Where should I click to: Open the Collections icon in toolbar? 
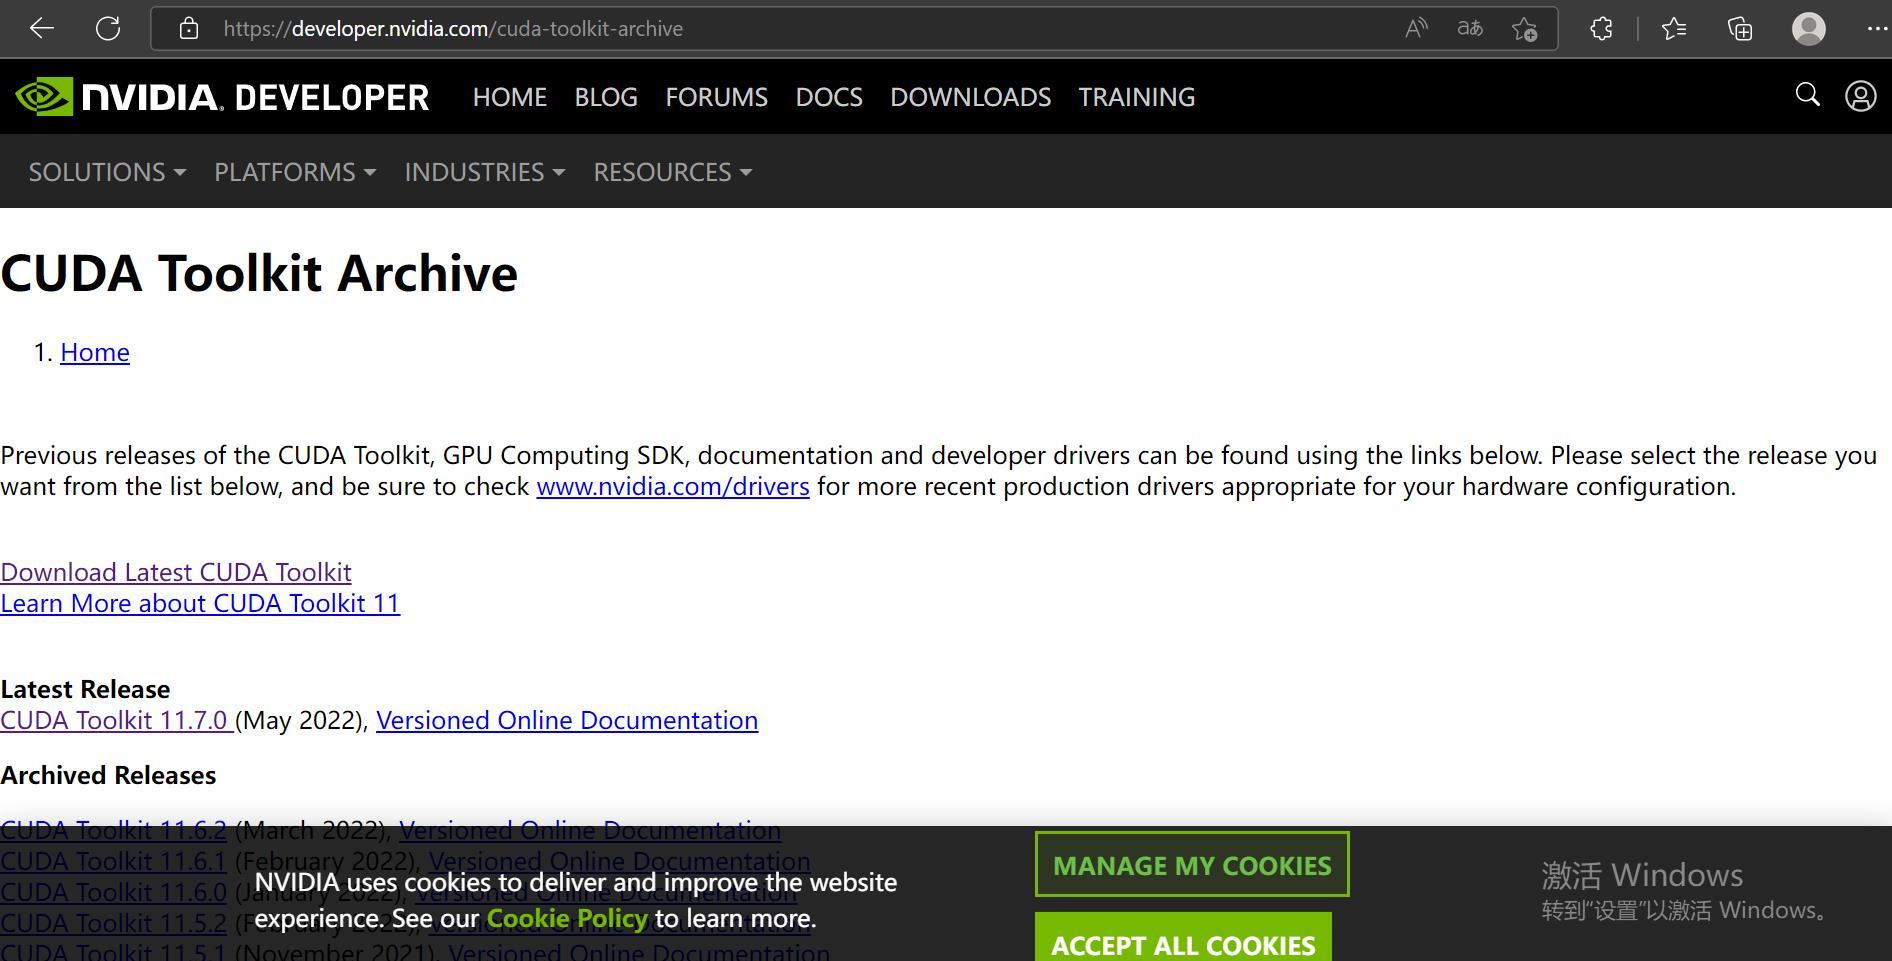(1740, 29)
